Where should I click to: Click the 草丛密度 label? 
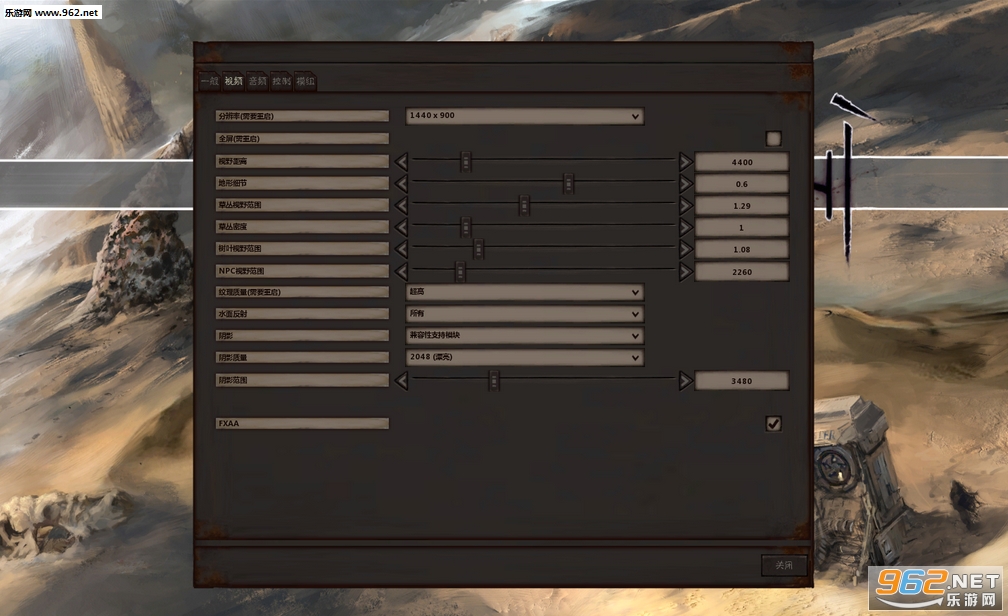pyautogui.click(x=302, y=227)
